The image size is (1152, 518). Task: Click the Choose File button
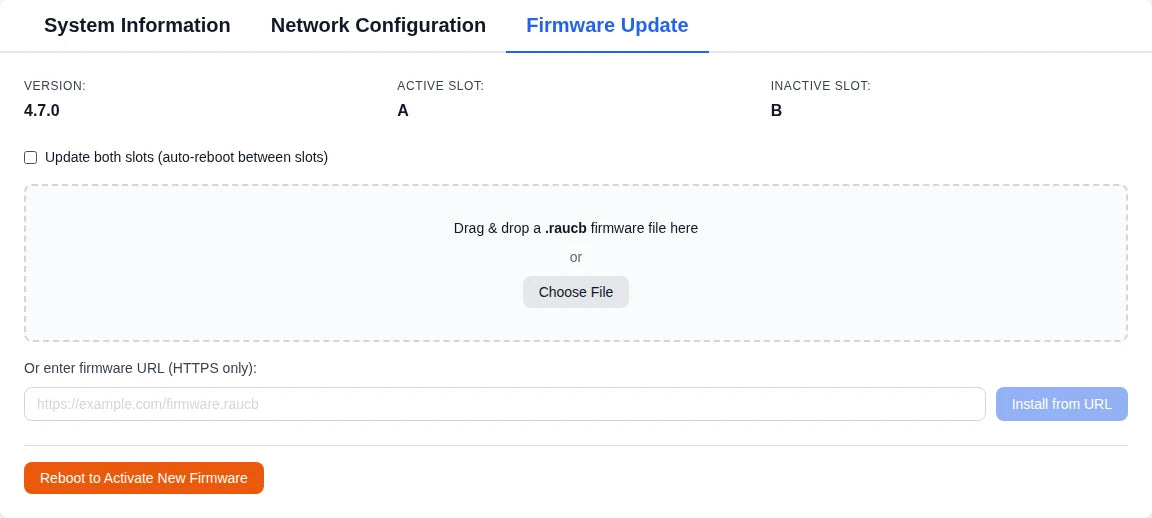[x=575, y=292]
